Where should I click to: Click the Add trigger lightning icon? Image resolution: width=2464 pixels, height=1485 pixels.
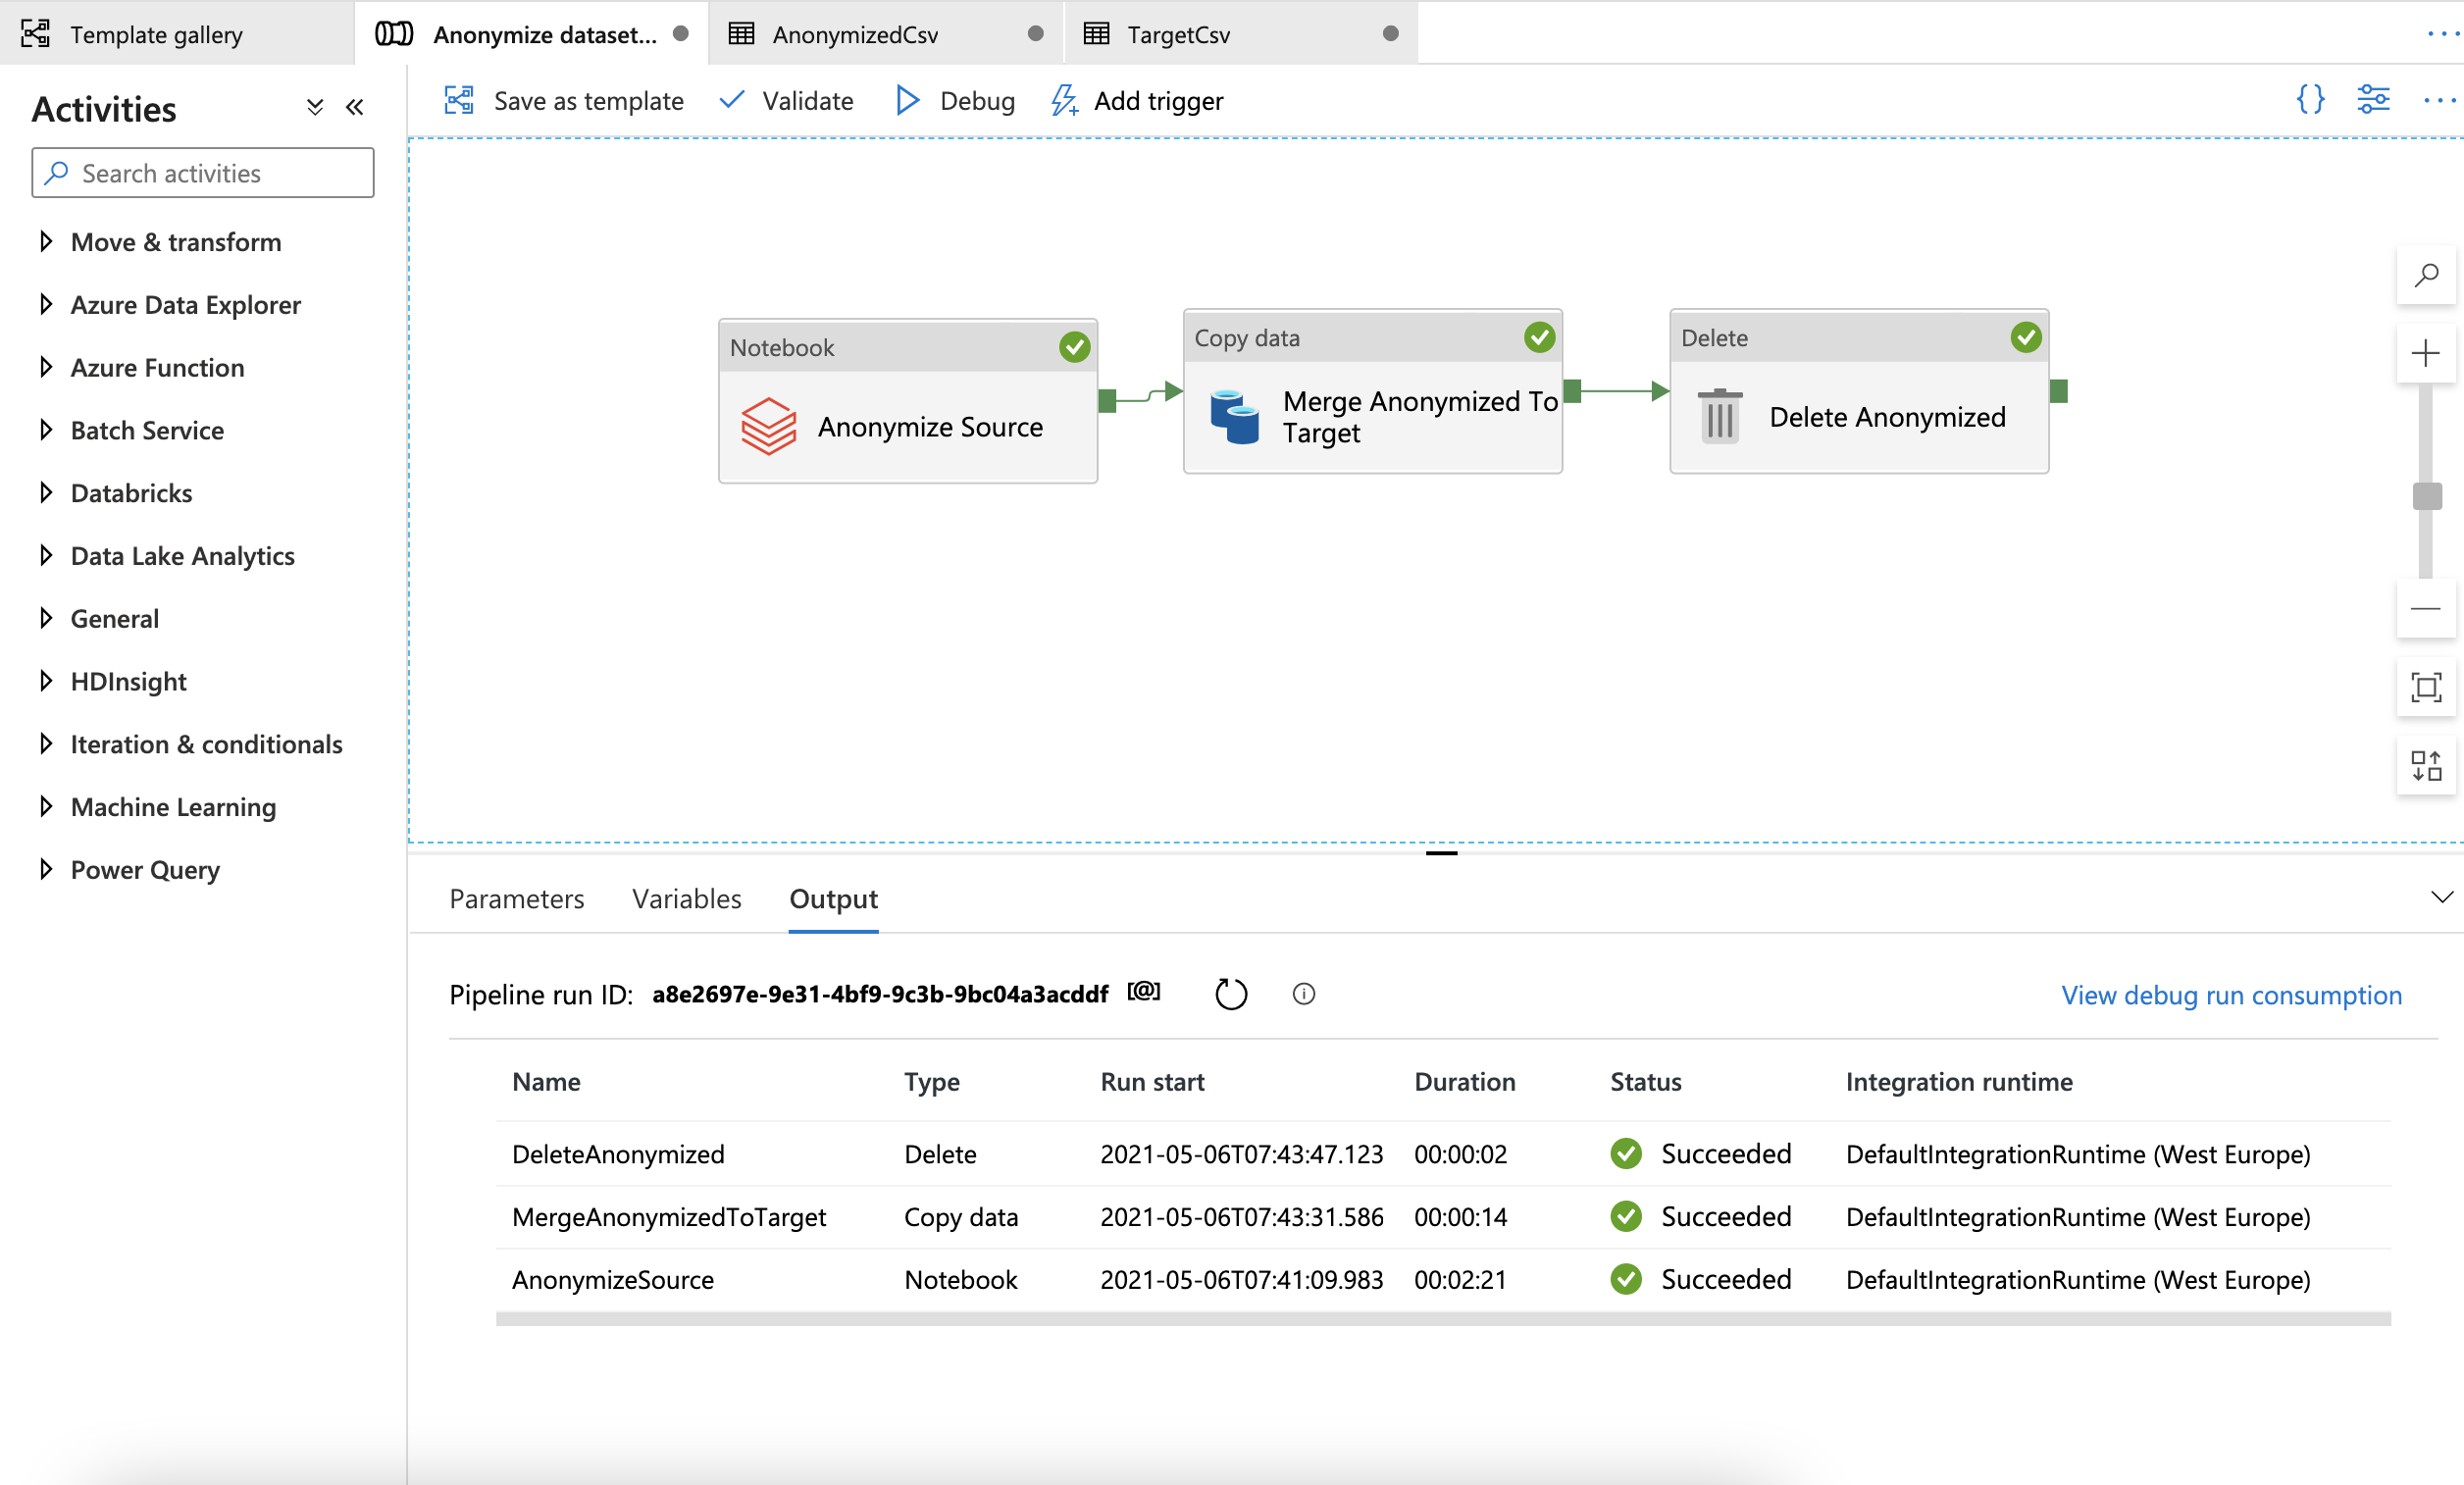pyautogui.click(x=1064, y=100)
